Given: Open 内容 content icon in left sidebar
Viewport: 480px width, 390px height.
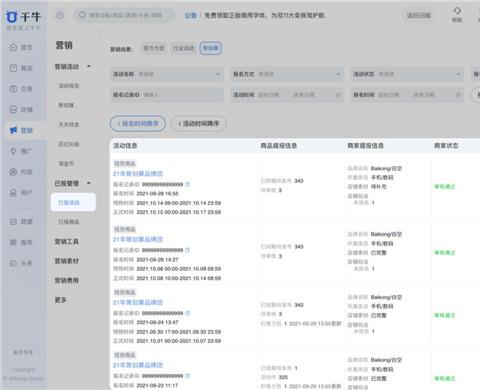Looking at the screenshot, I should point(13,172).
